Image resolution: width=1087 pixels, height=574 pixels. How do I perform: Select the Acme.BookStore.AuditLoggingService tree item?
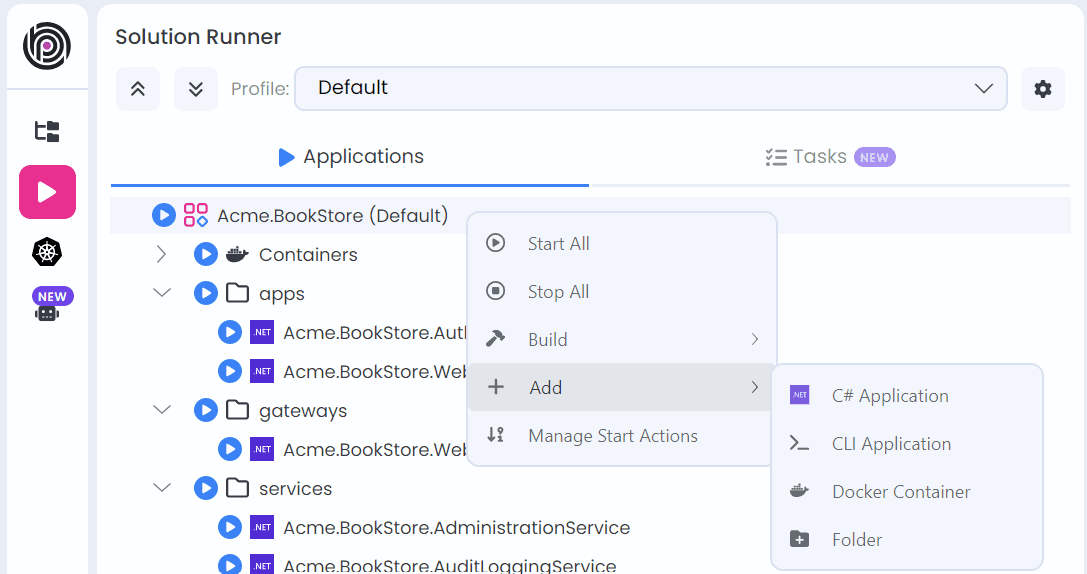click(x=449, y=565)
